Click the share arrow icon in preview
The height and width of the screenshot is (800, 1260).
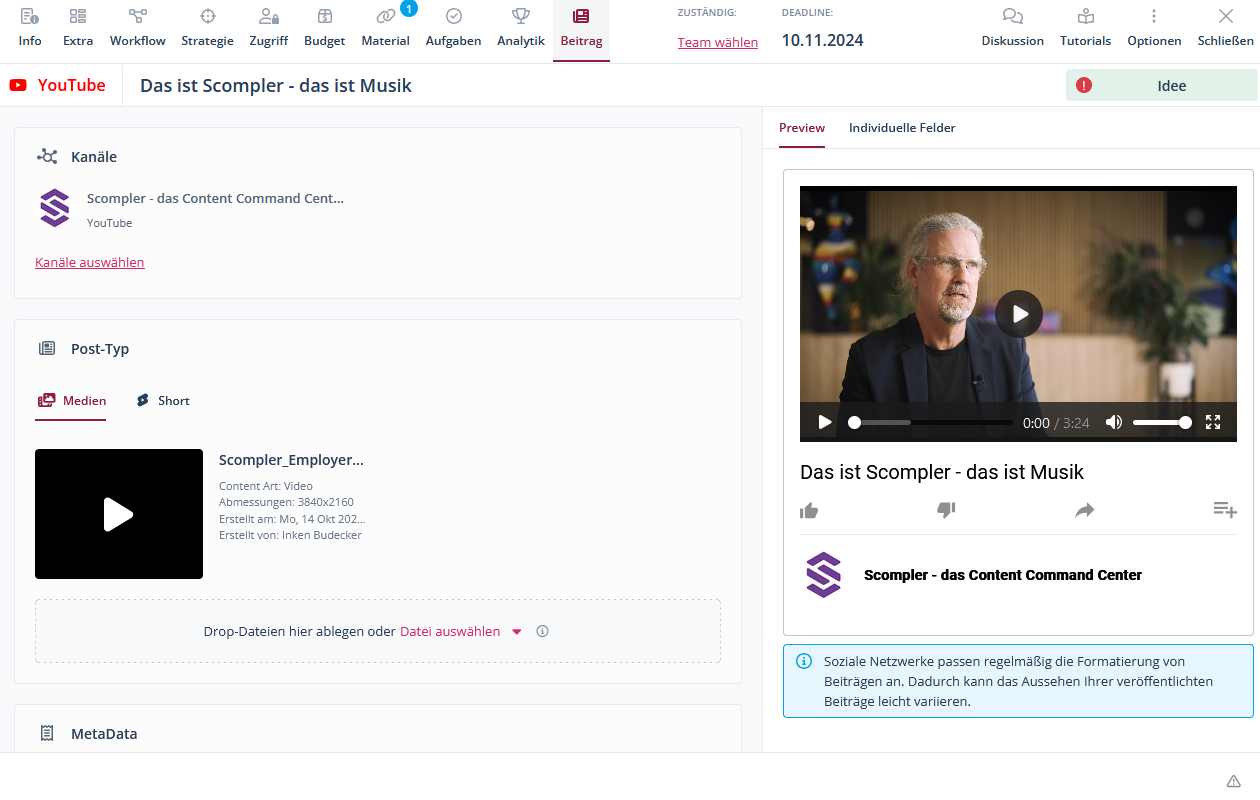click(1085, 511)
